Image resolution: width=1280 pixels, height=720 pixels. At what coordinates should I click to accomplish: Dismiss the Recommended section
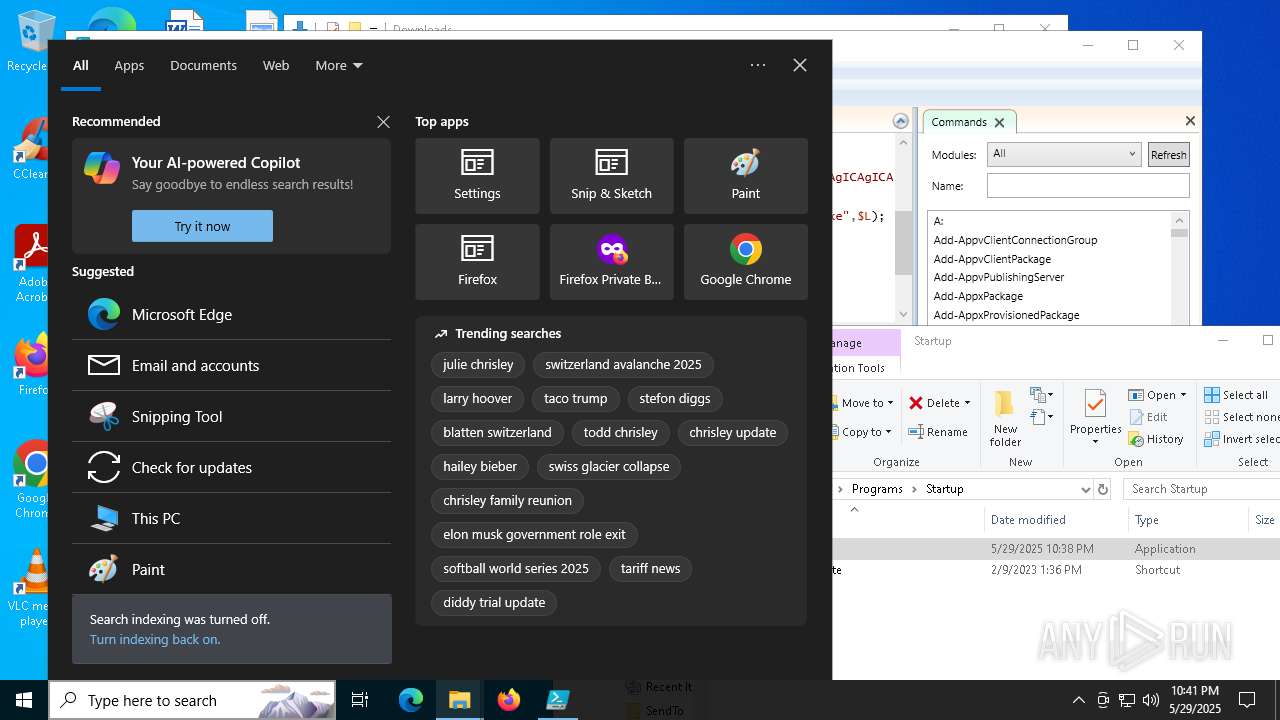coord(383,122)
